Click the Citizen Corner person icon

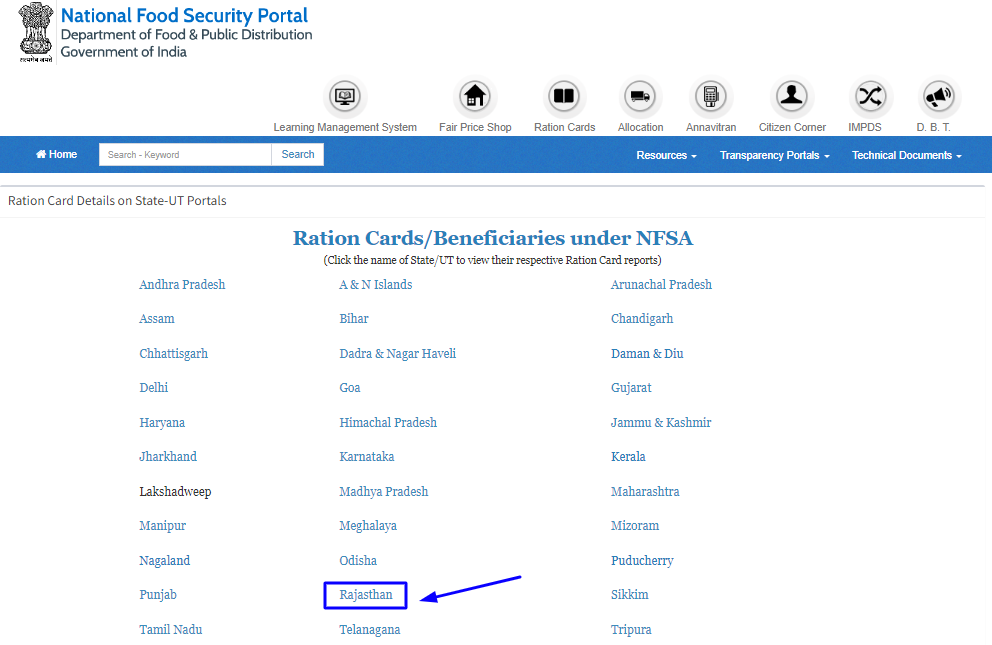(791, 97)
